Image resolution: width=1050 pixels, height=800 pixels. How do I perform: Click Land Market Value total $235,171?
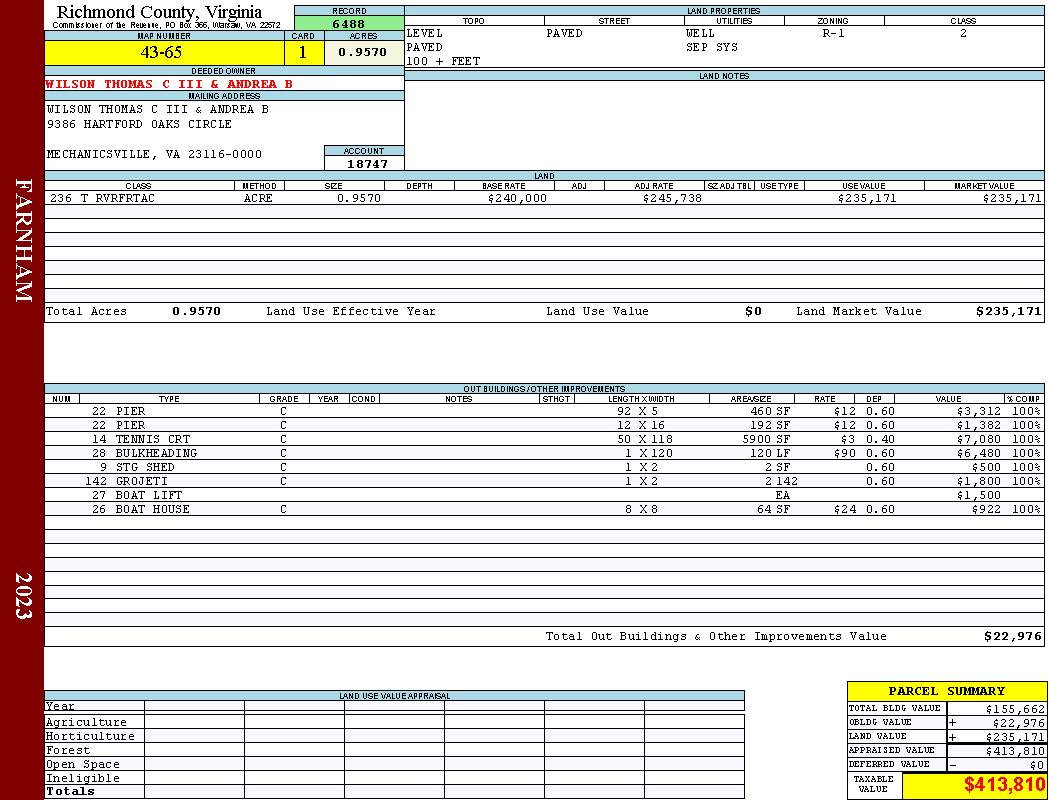(x=1008, y=311)
